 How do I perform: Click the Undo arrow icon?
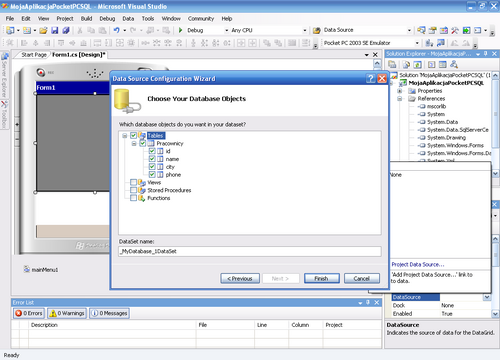click(116, 30)
